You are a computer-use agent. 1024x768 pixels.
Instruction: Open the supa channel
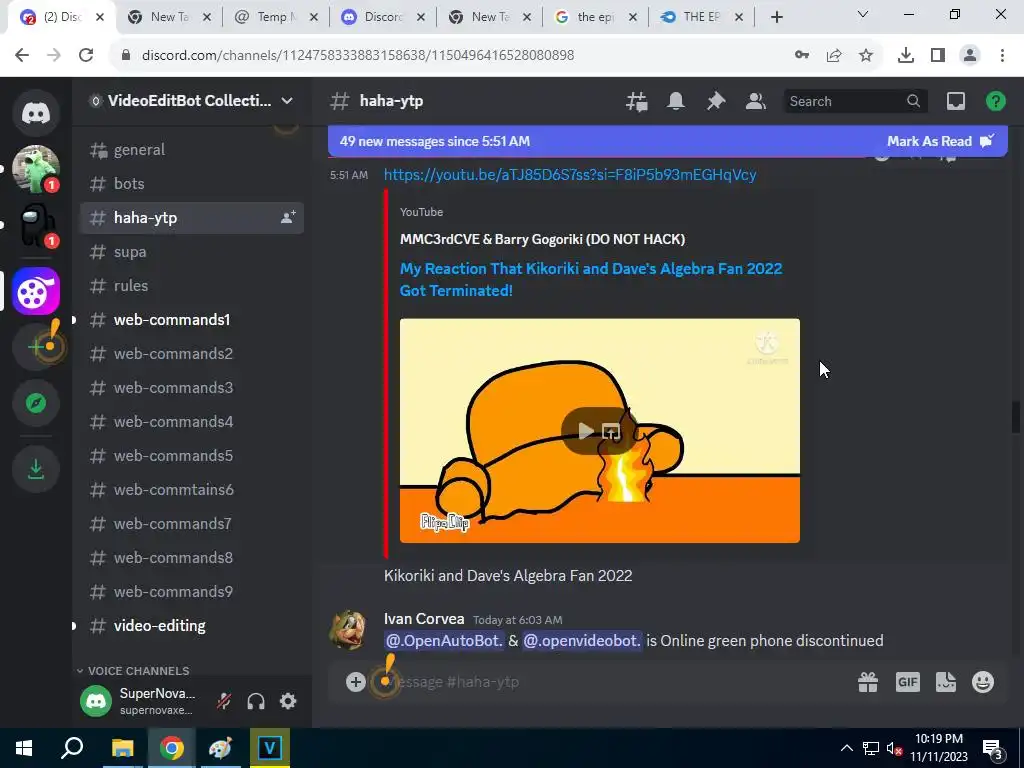coord(191,251)
